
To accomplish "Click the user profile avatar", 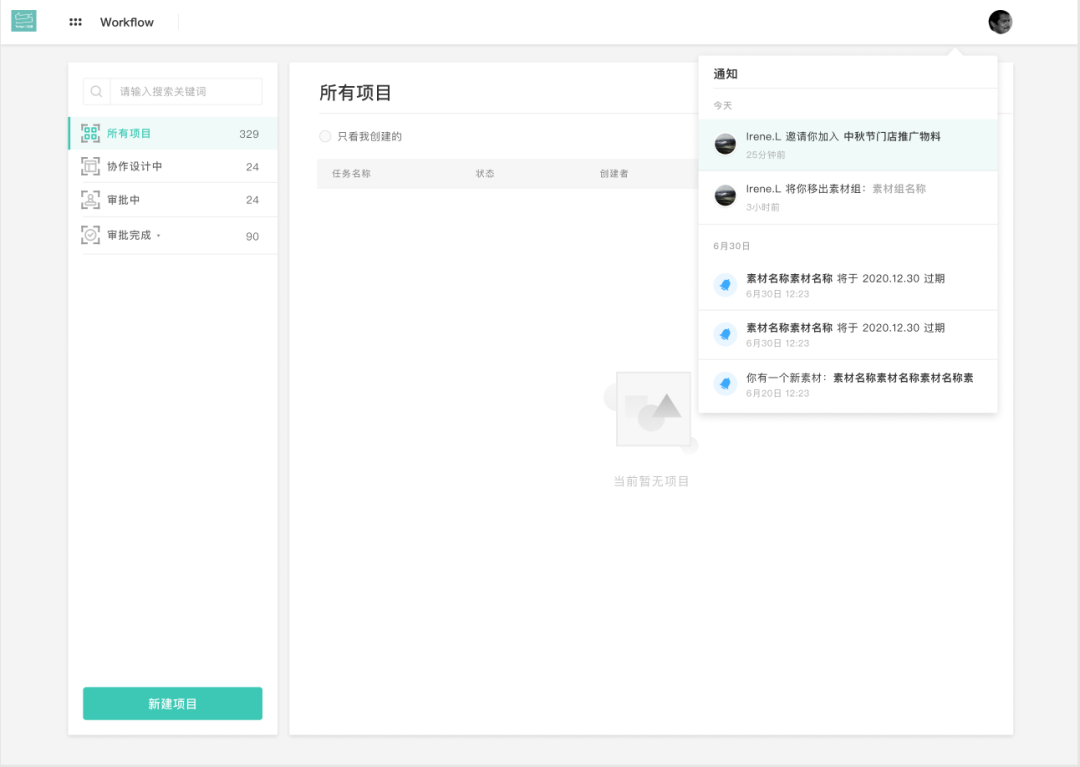I will (x=1000, y=22).
